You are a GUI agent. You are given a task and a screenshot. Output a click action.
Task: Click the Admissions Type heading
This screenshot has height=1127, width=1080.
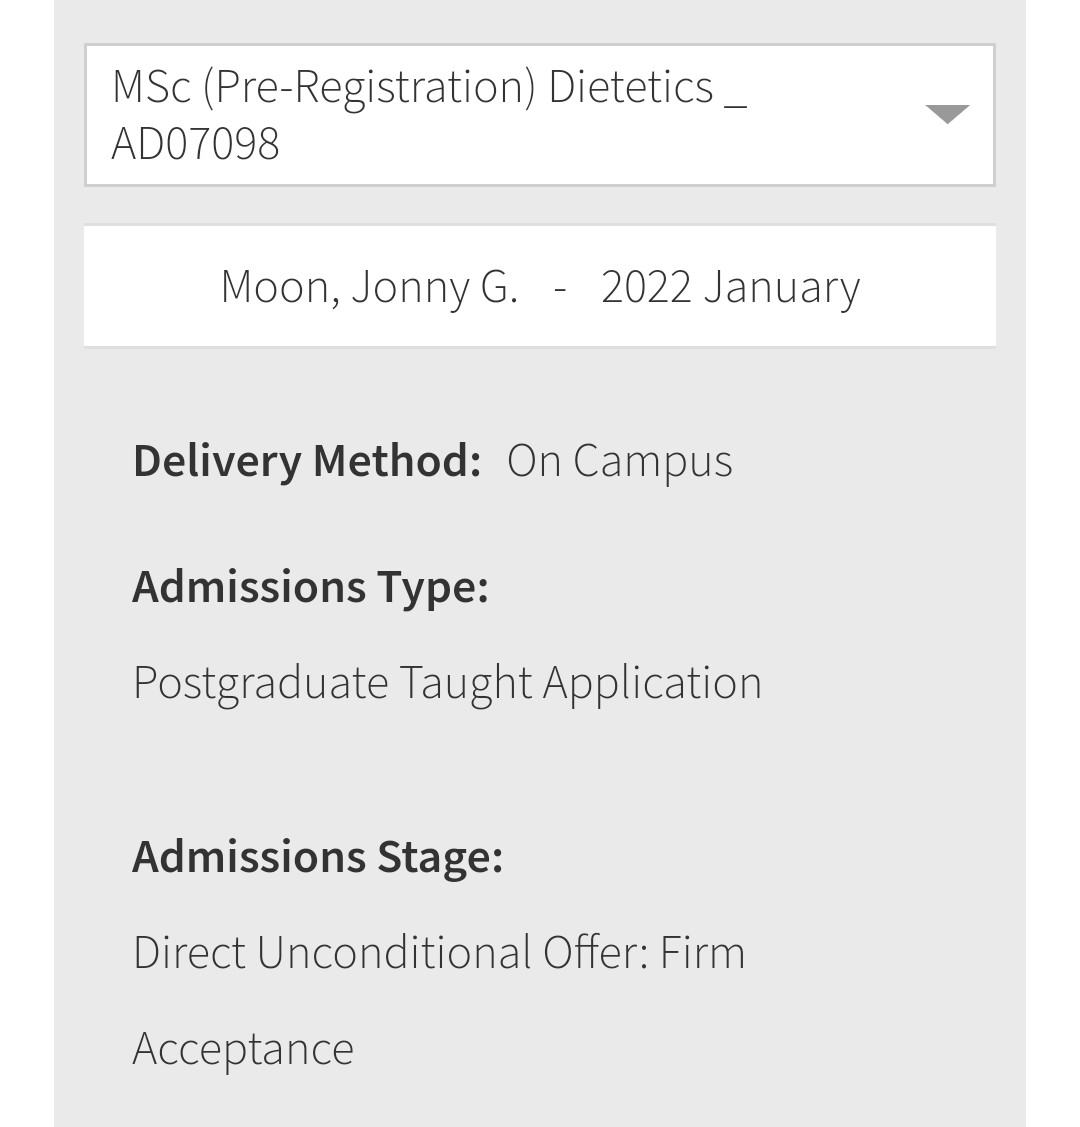[x=310, y=587]
